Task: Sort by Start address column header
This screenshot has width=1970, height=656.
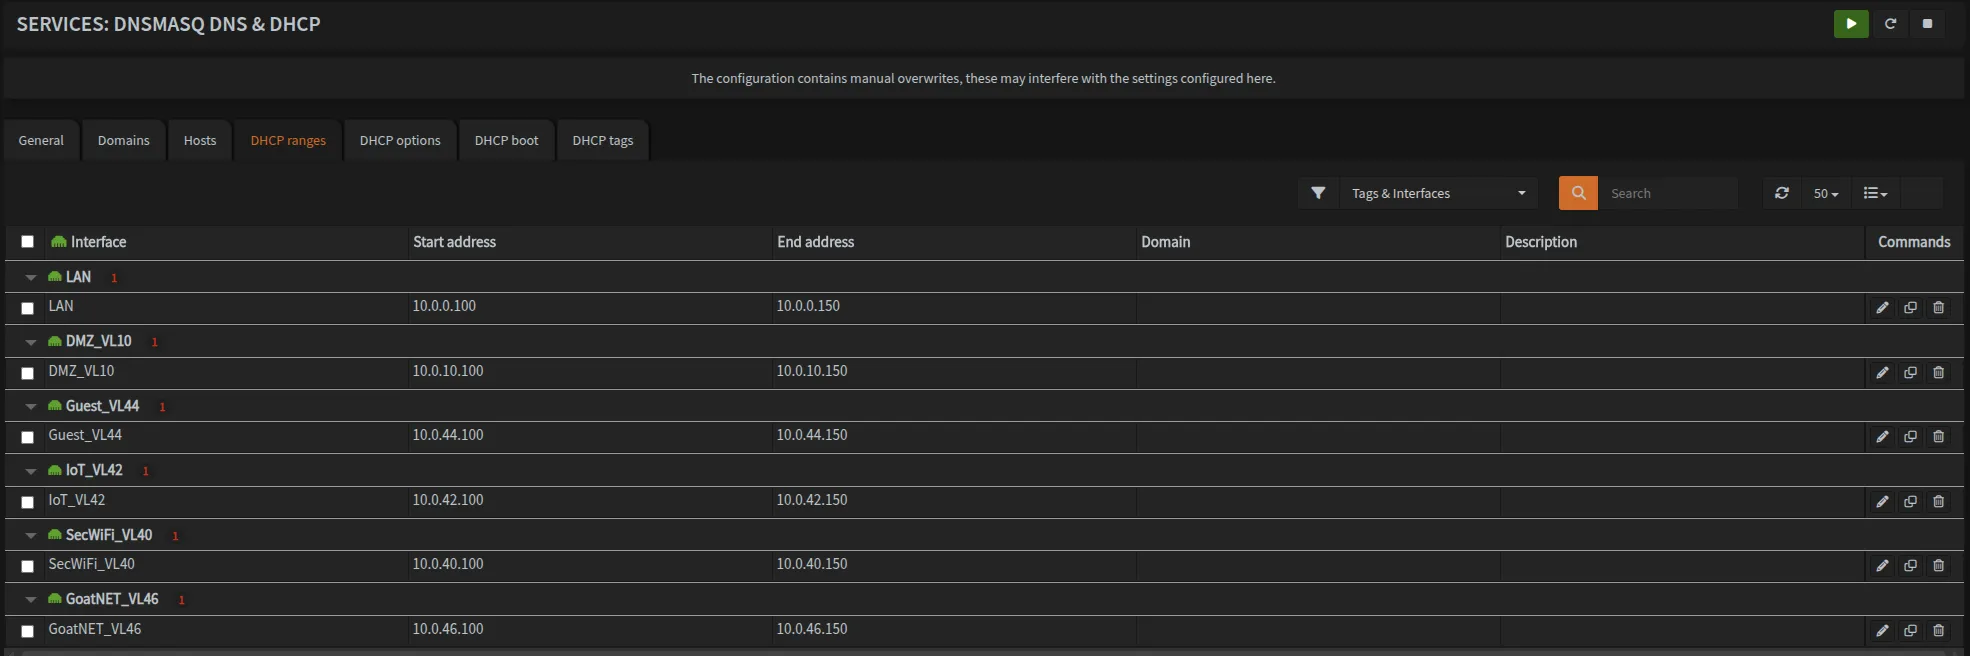Action: [x=454, y=242]
